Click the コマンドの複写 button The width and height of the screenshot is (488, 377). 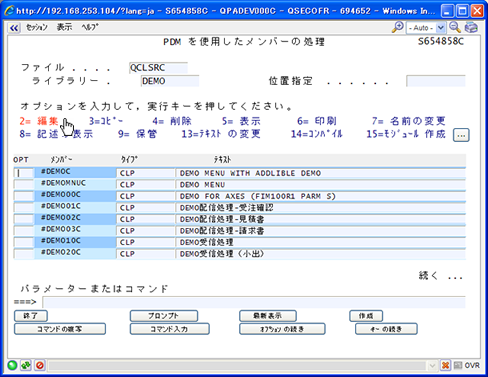coord(60,329)
